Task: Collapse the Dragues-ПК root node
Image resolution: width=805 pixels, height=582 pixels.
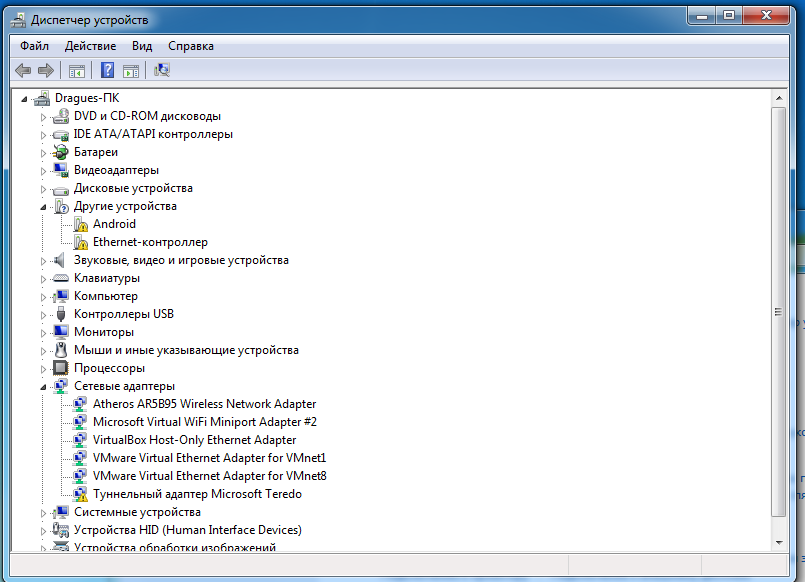Action: click(x=24, y=99)
